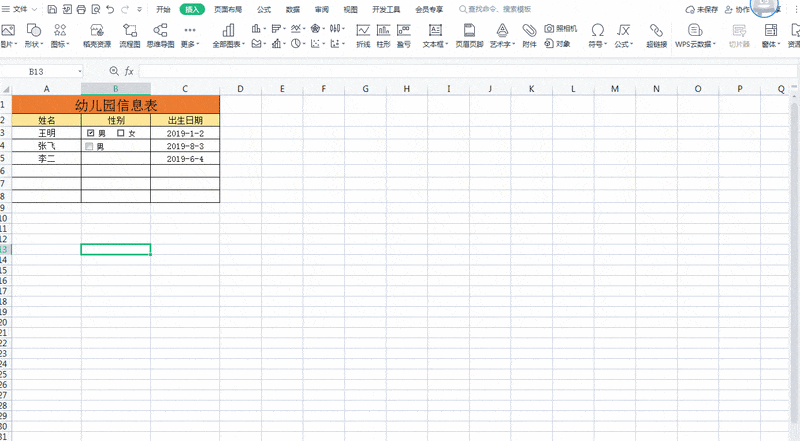Expand the column chart type dropdown

[264, 29]
